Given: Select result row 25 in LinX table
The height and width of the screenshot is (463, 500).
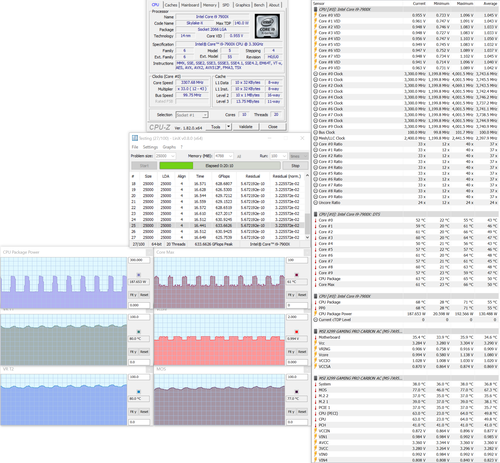Looking at the screenshot, I should tap(217, 226).
